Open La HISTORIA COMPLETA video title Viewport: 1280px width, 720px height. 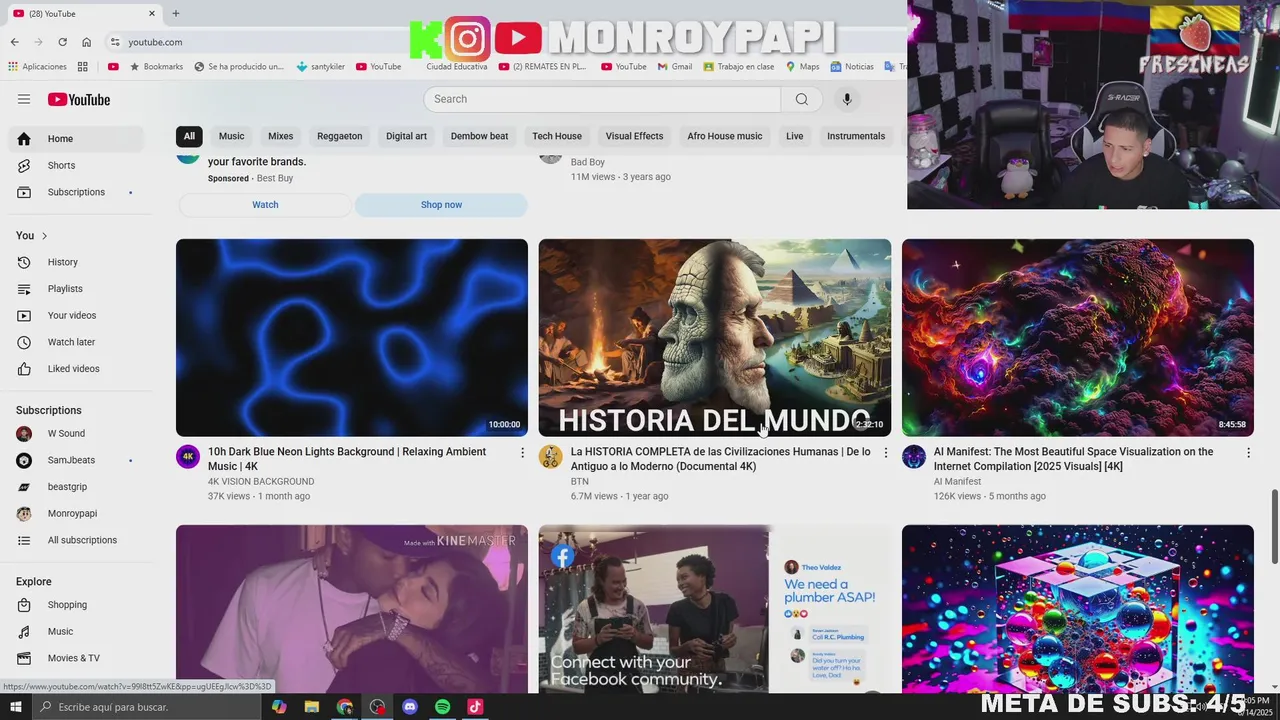[x=720, y=459]
